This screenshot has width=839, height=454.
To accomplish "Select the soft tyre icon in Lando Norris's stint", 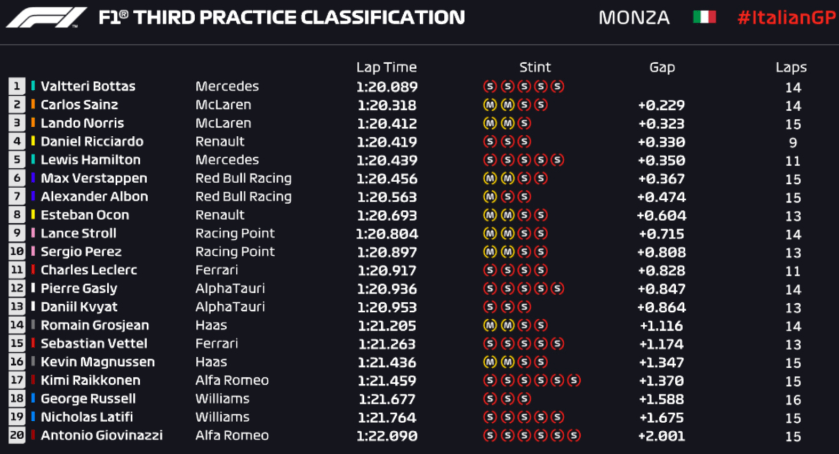I will [x=524, y=123].
